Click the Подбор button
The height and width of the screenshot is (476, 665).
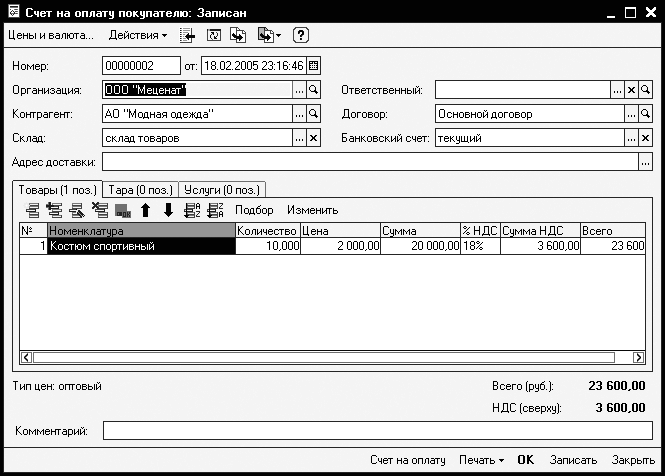pos(254,210)
